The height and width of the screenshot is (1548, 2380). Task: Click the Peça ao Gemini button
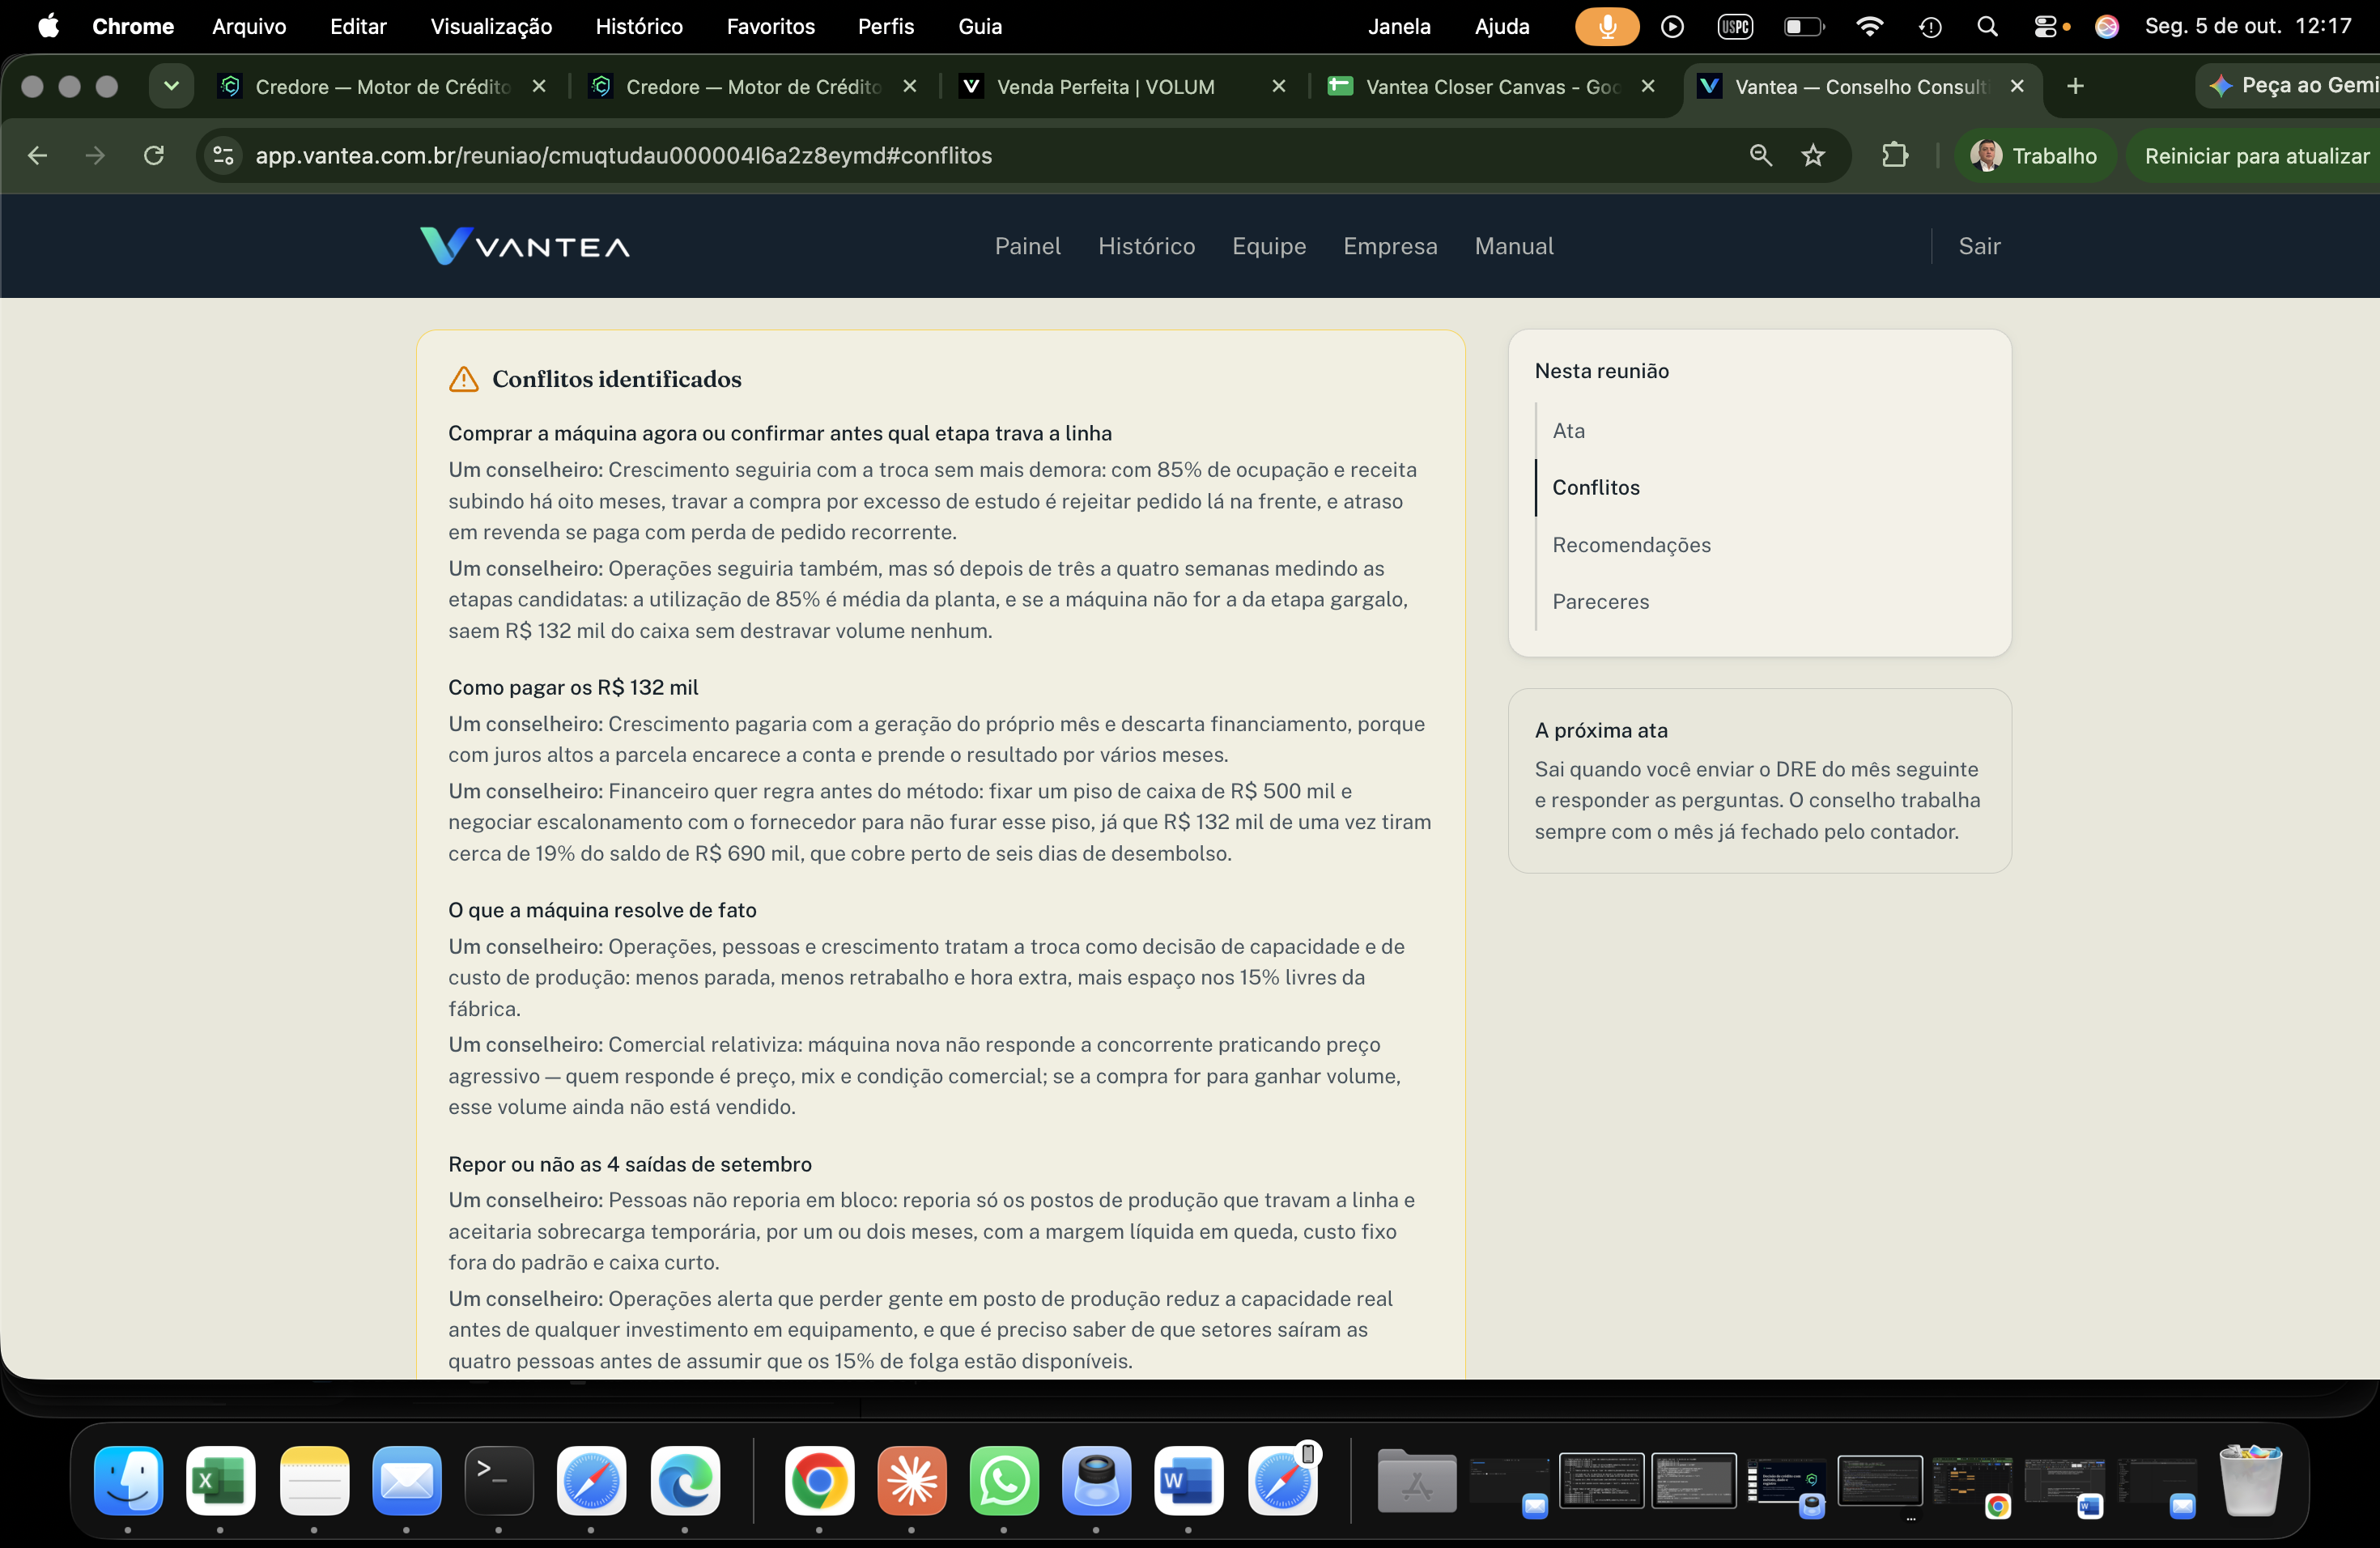coord(2292,86)
